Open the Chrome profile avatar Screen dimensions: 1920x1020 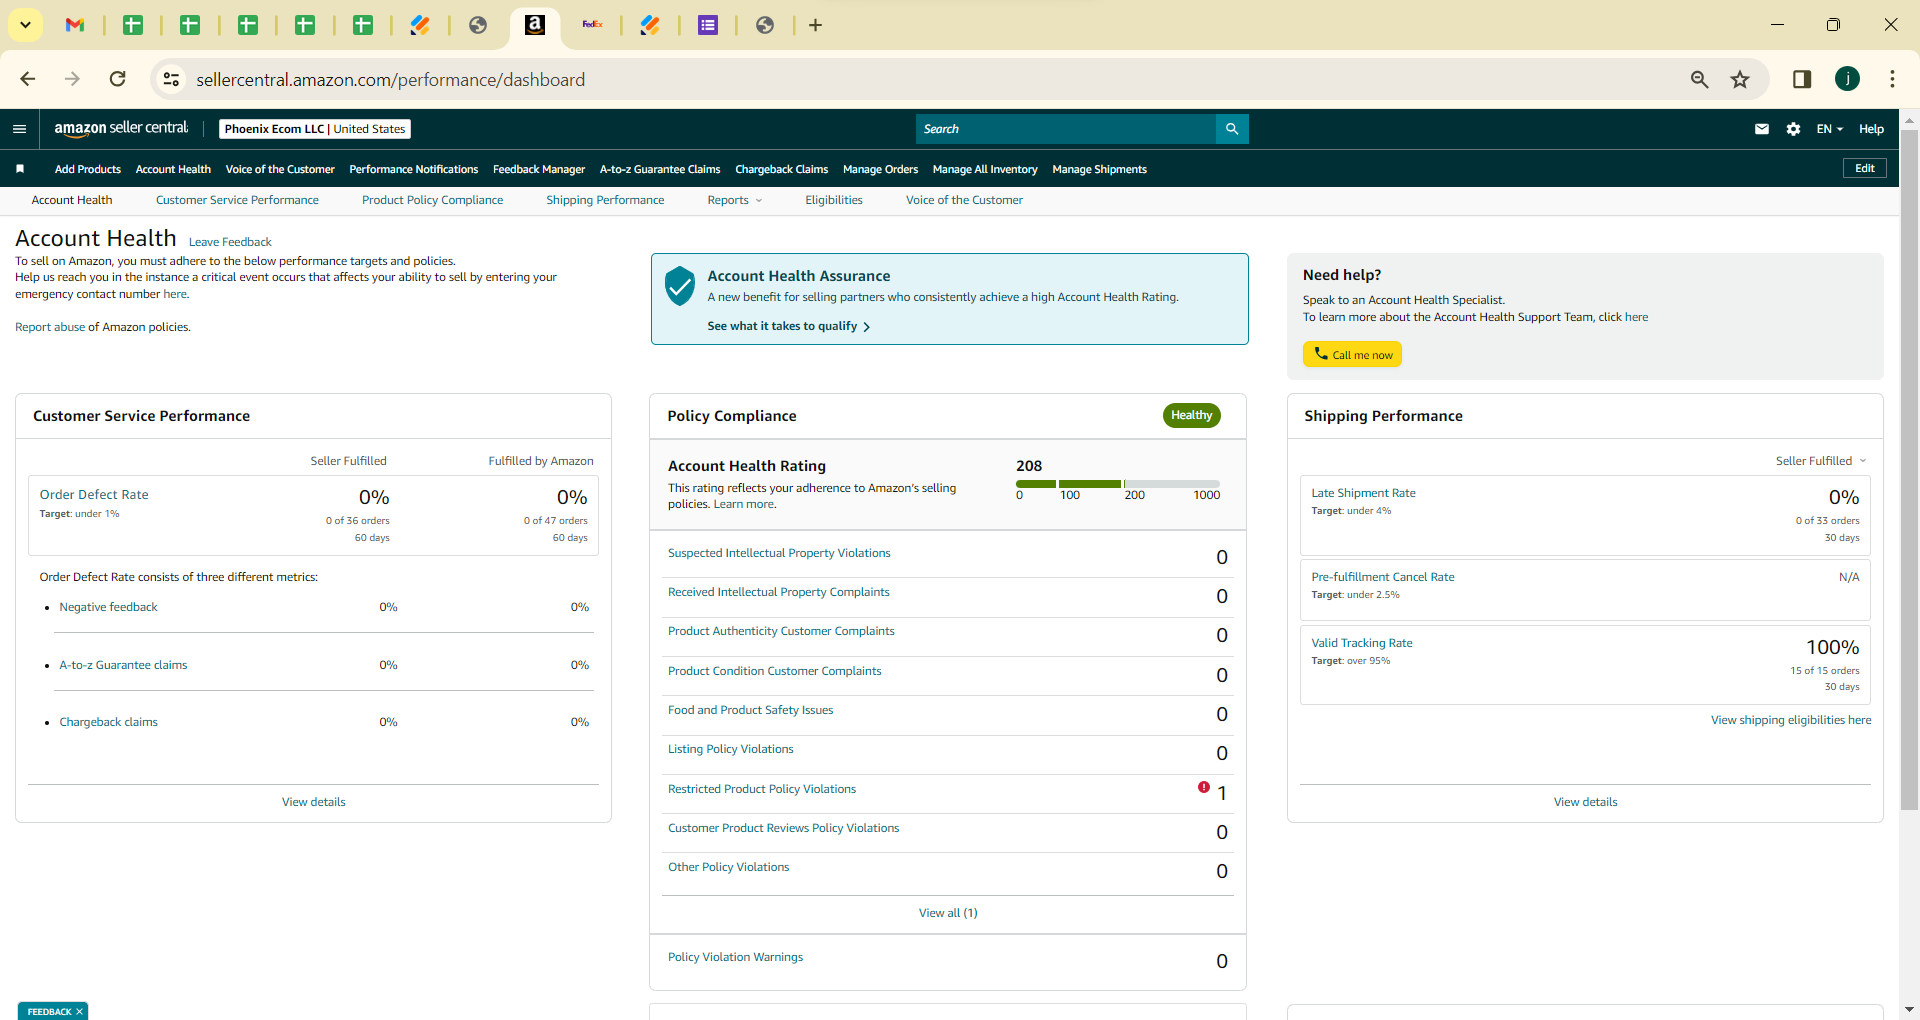(x=1847, y=79)
